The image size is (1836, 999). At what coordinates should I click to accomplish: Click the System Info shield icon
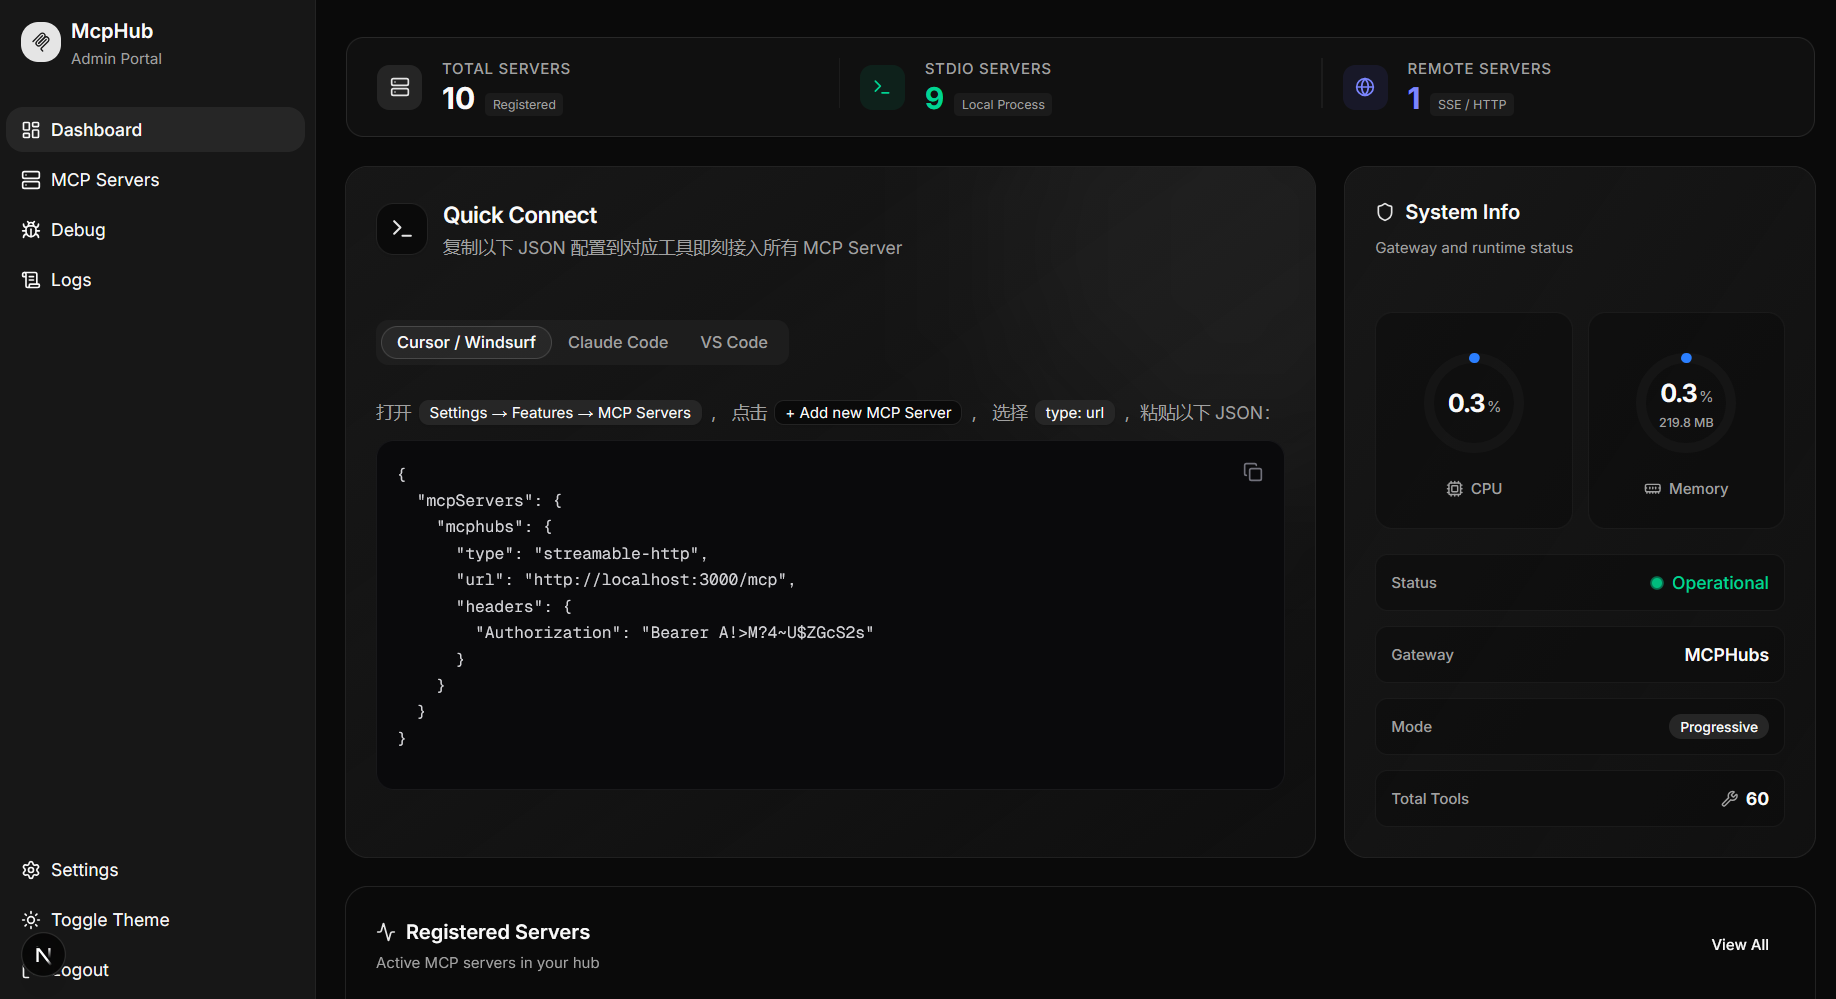1384,211
